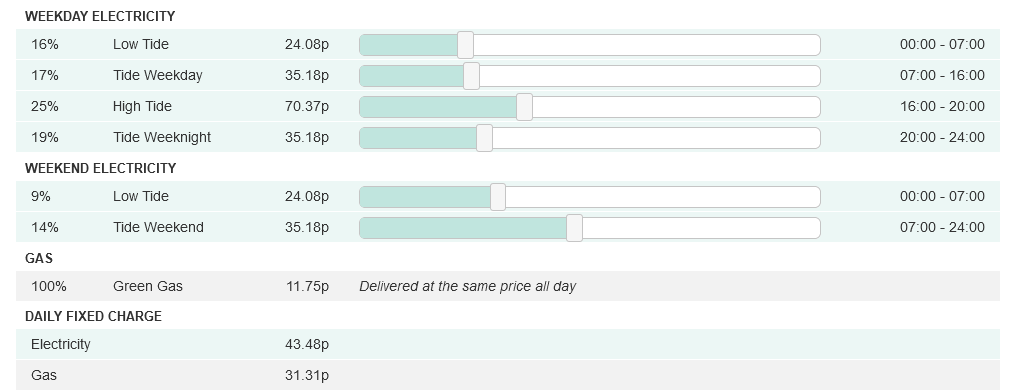Click the 25% High Tide usage percentage
Viewport: 1016px width, 391px height.
pyautogui.click(x=45, y=106)
